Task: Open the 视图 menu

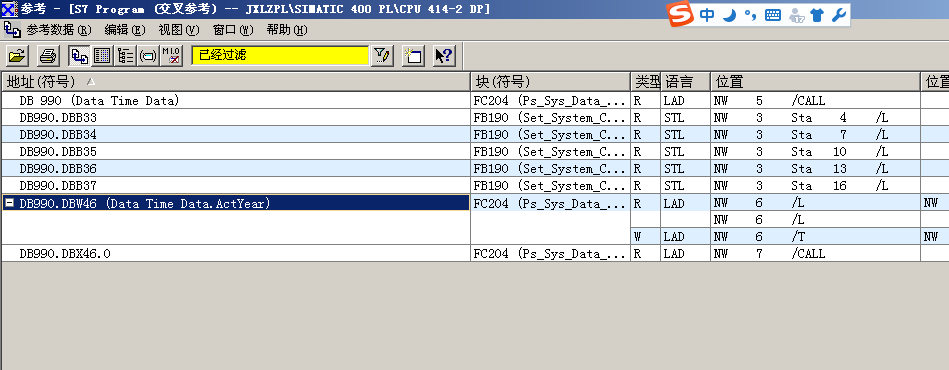Action: click(x=179, y=30)
